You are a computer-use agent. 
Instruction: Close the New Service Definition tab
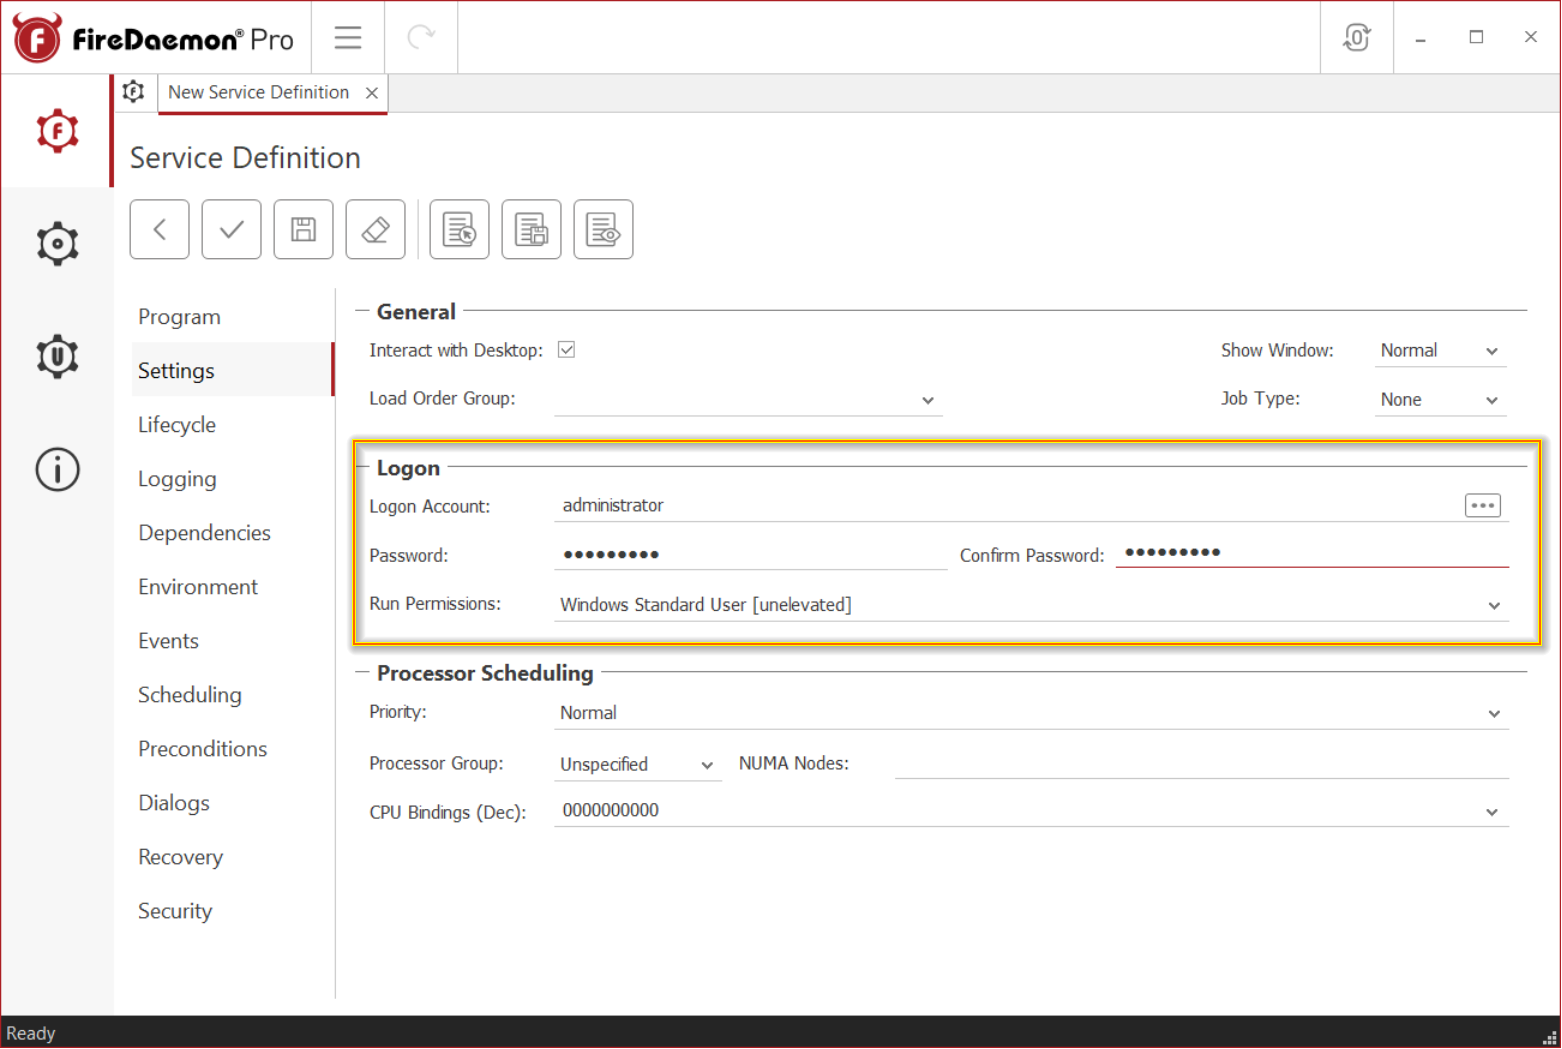click(x=372, y=93)
